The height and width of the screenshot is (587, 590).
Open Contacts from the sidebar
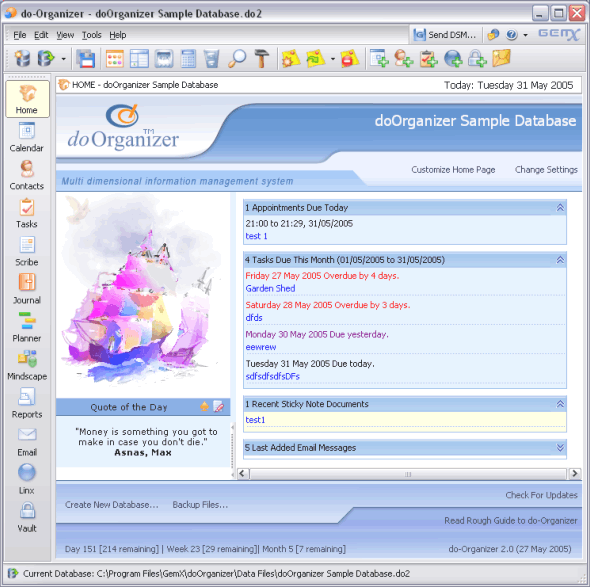tap(27, 175)
